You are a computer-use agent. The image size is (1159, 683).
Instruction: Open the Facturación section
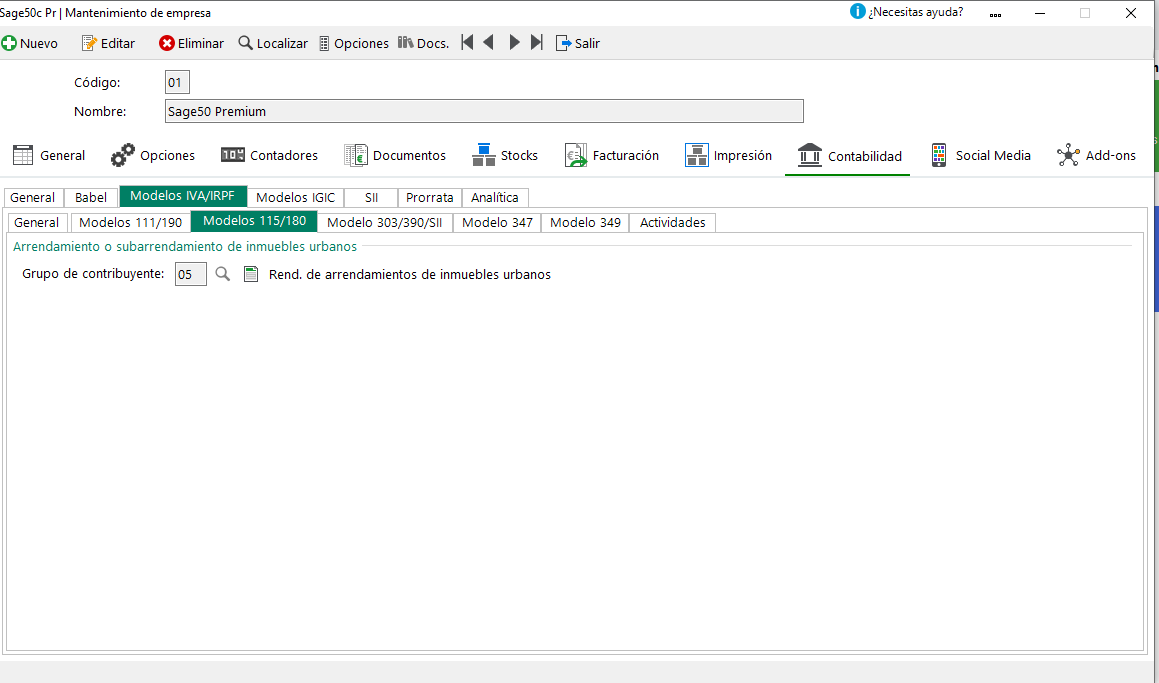coord(612,155)
